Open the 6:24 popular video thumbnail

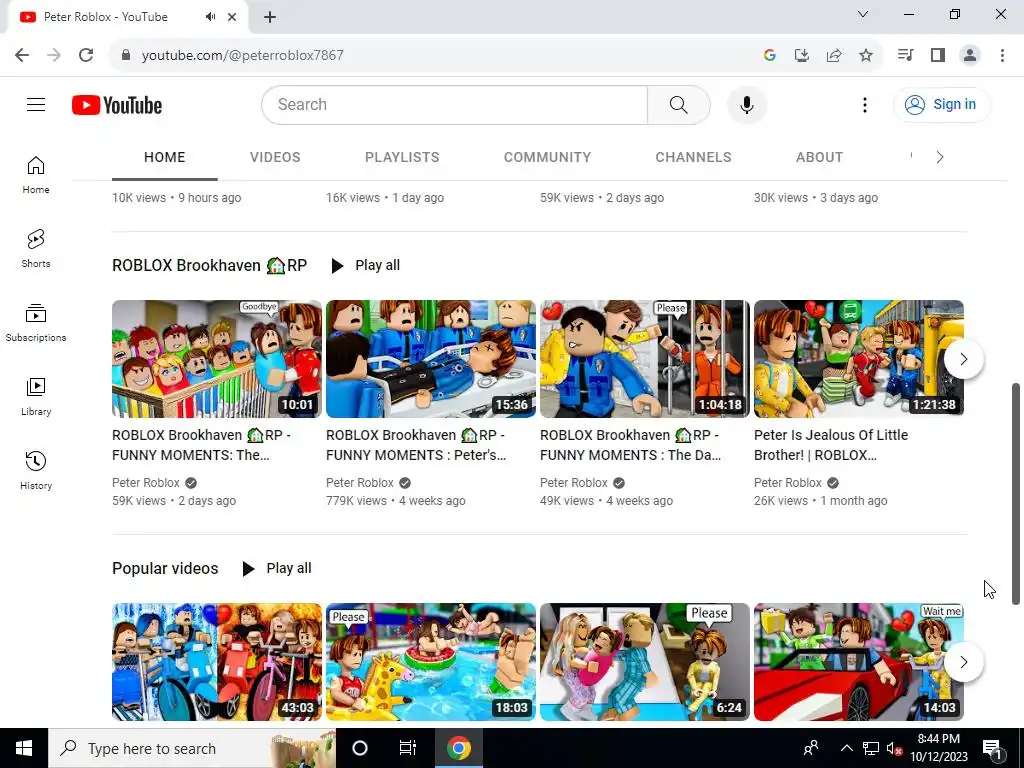pos(645,662)
